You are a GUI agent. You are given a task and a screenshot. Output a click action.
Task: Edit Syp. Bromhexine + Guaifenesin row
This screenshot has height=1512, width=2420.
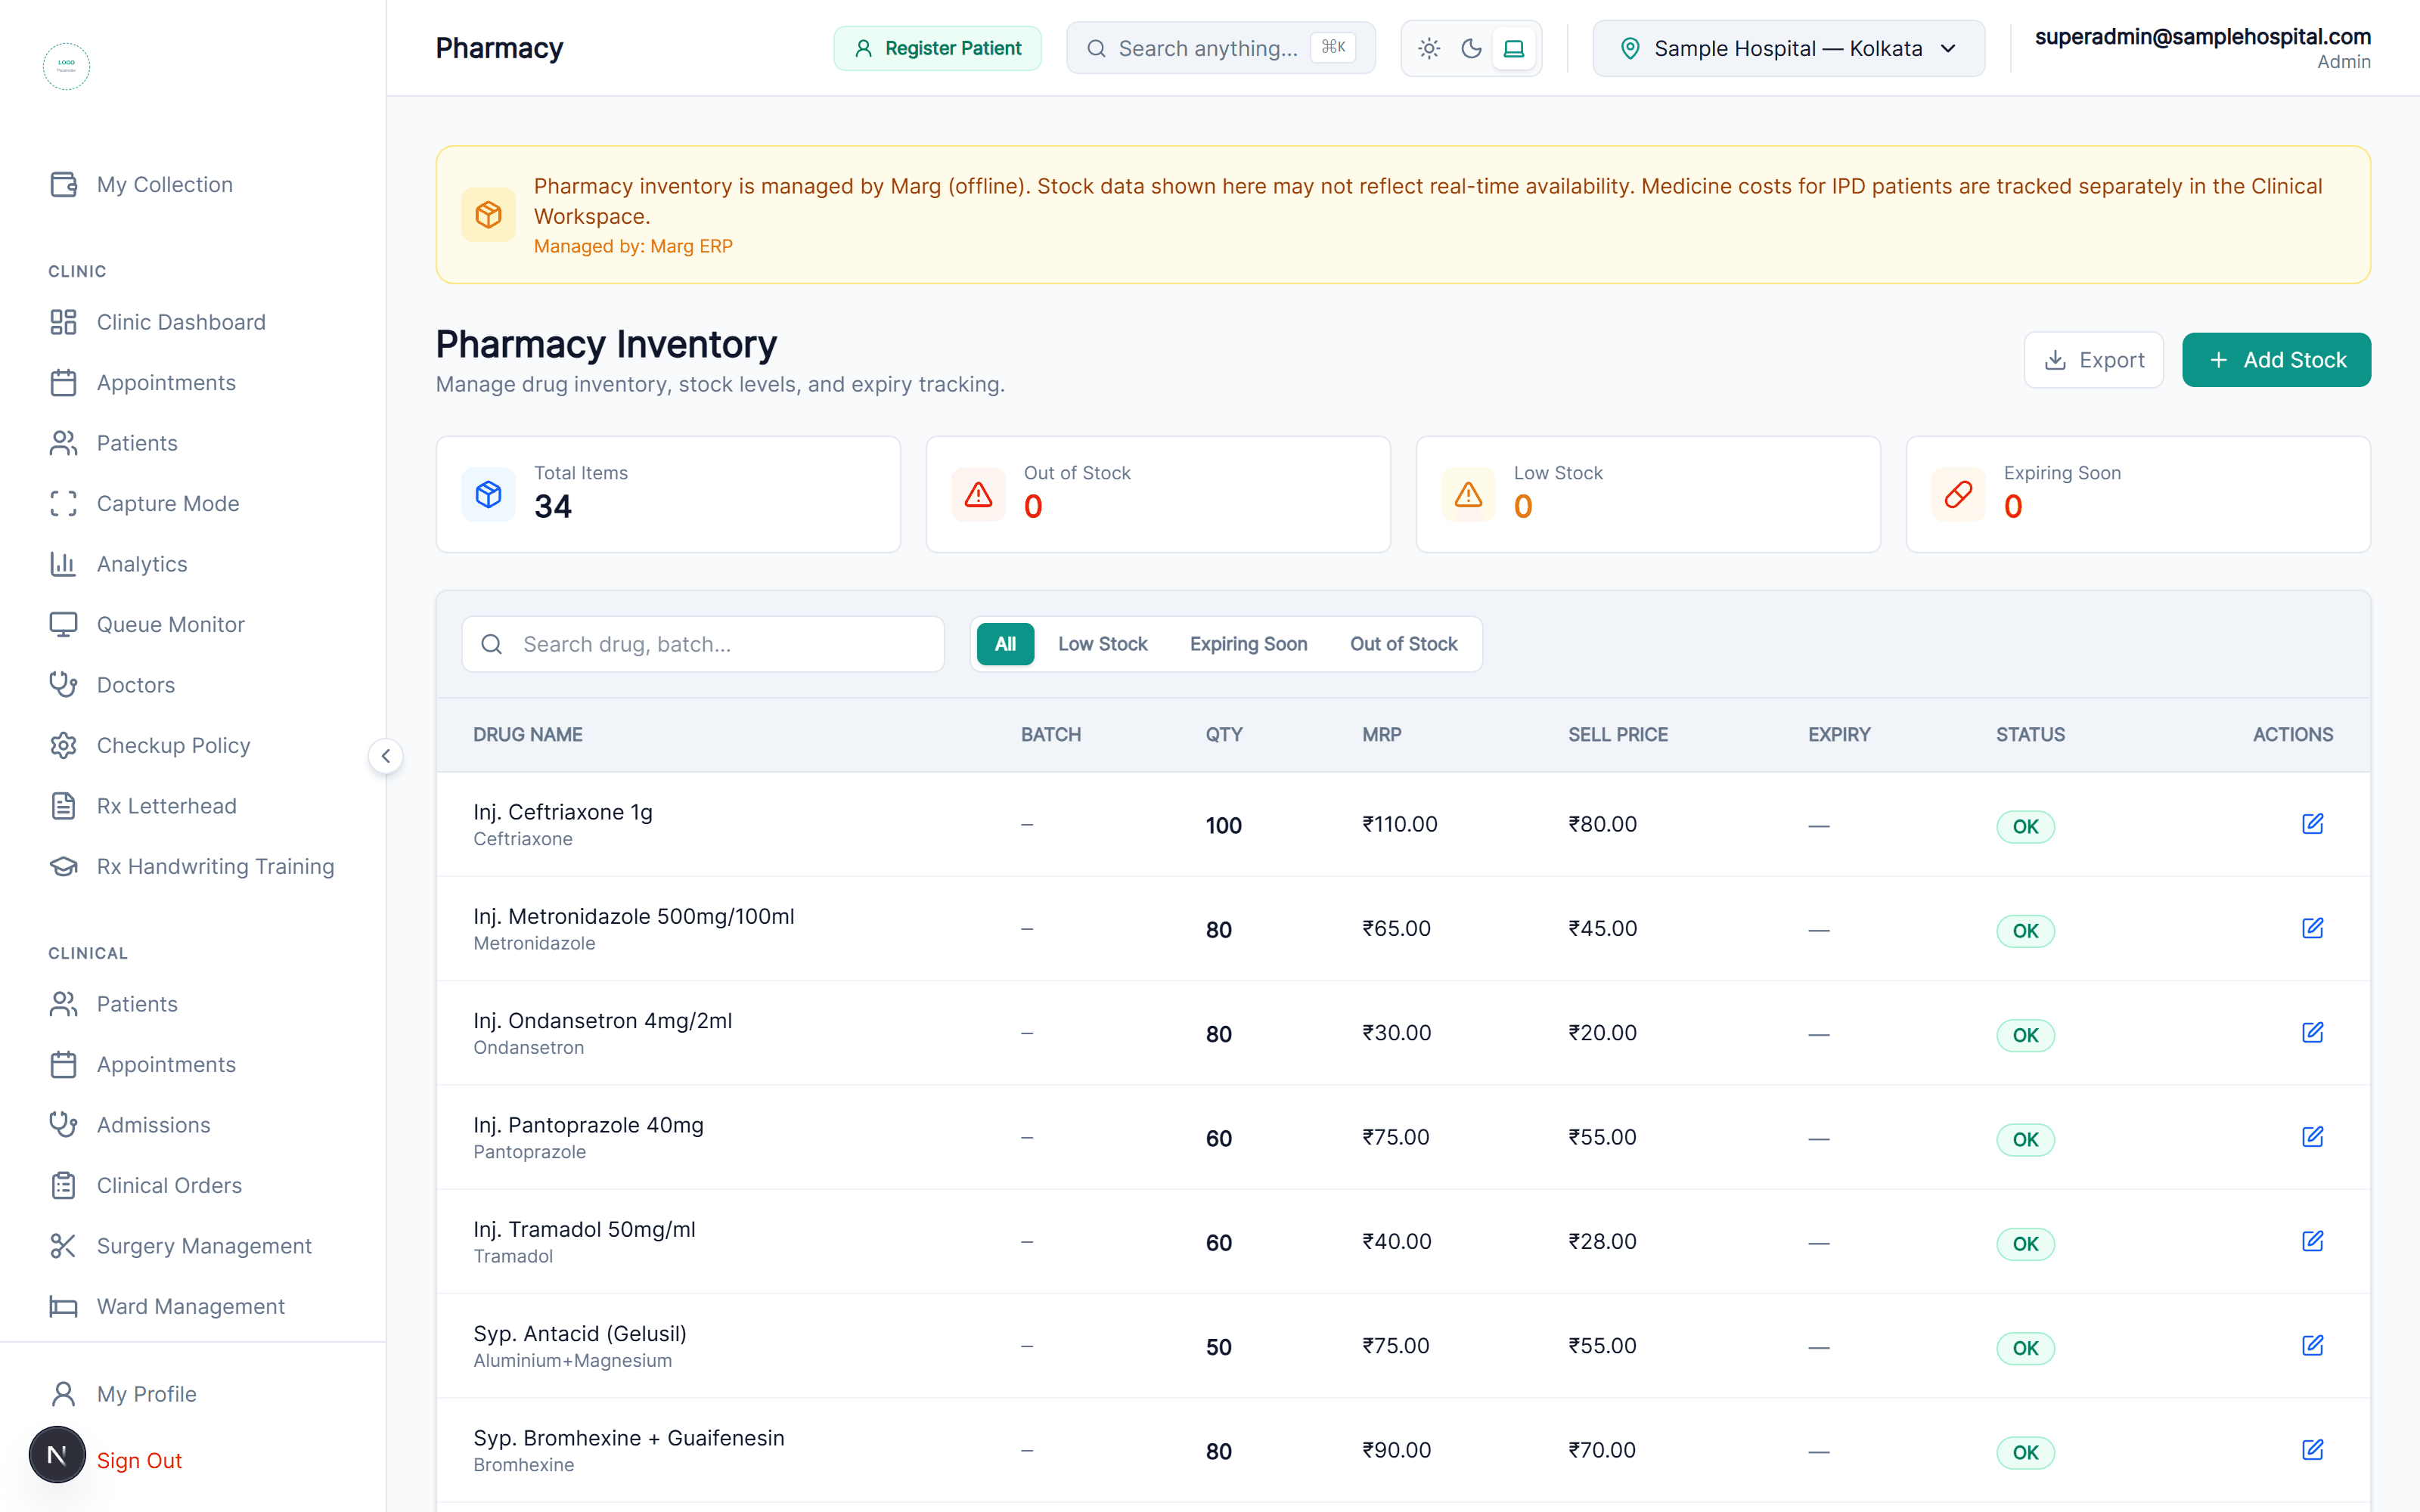tap(2312, 1450)
